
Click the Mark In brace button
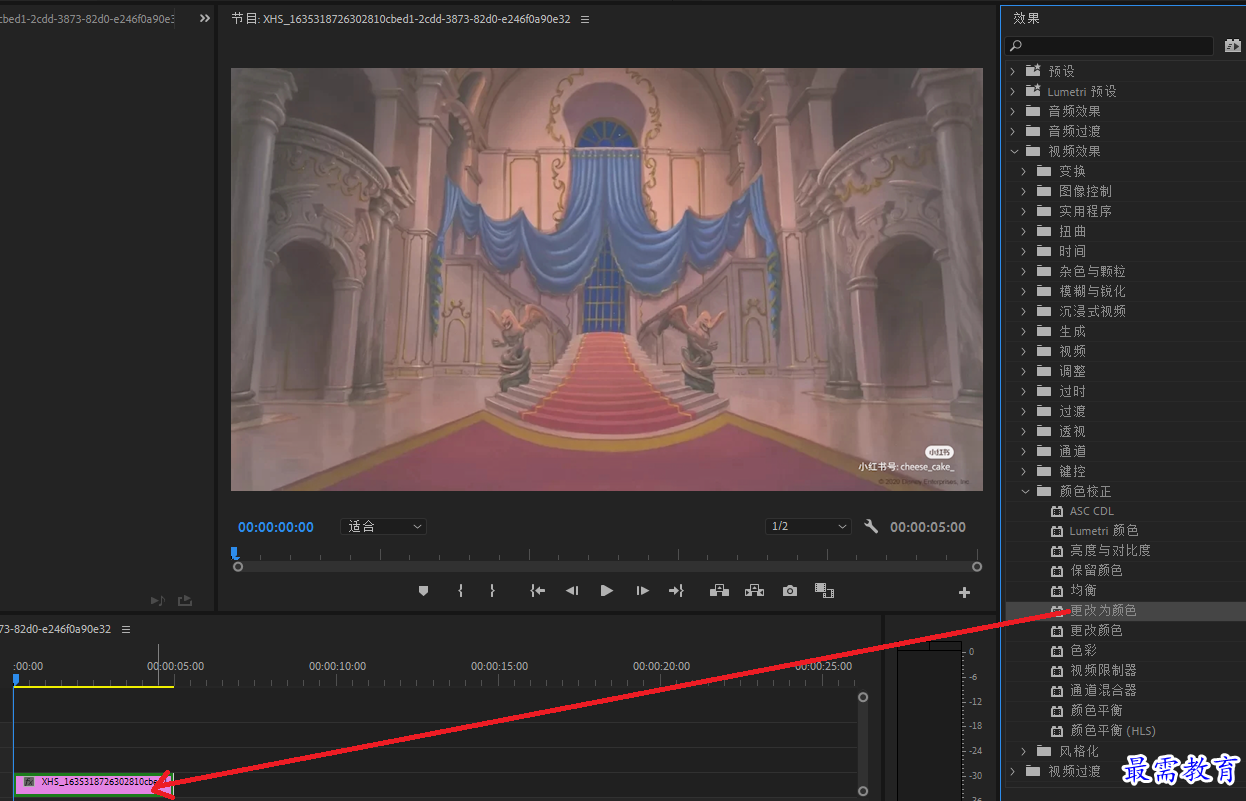click(x=460, y=591)
